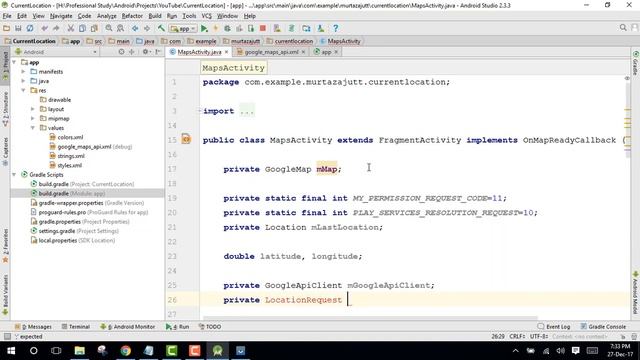Expand the layout folder arrow

[x=33, y=109]
